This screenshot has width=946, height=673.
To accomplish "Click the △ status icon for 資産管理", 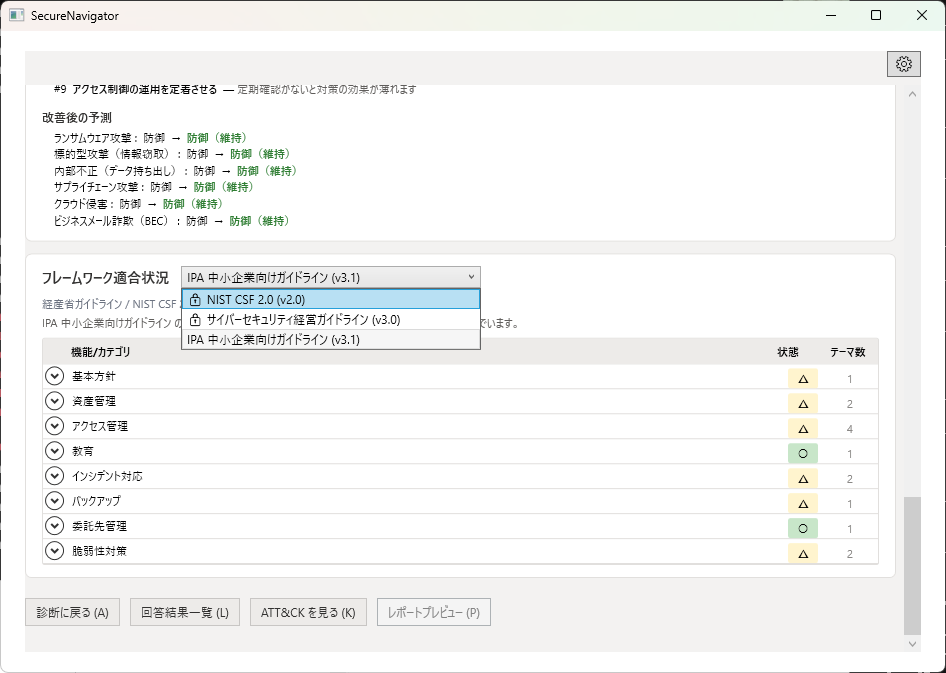I will pos(802,401).
